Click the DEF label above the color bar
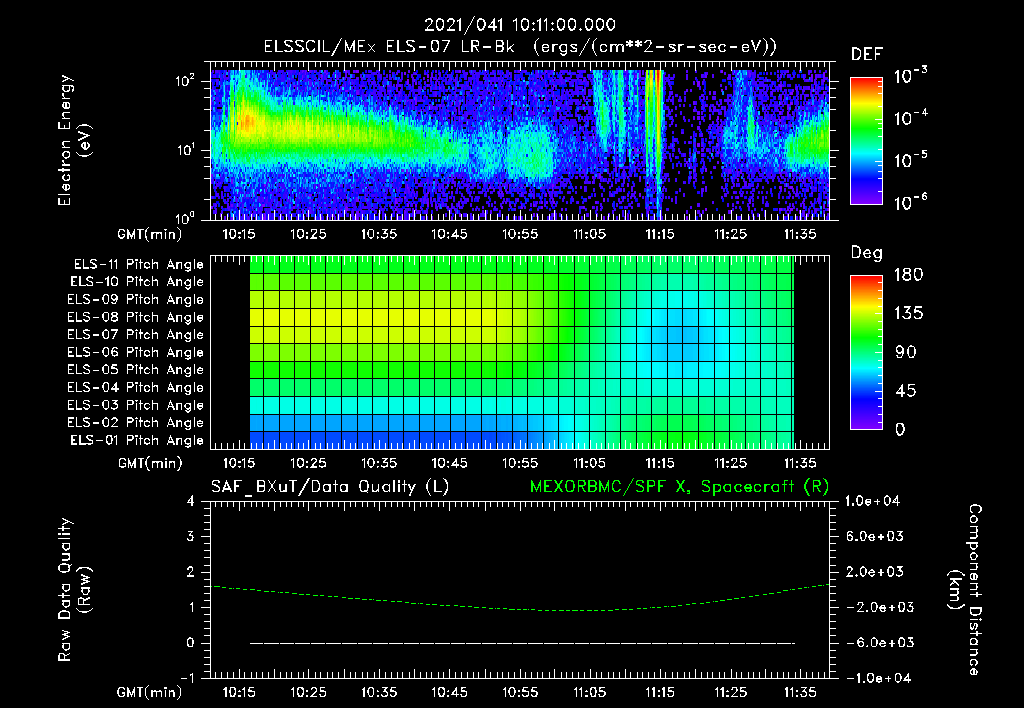Viewport: 1024px width, 708px height. point(867,55)
